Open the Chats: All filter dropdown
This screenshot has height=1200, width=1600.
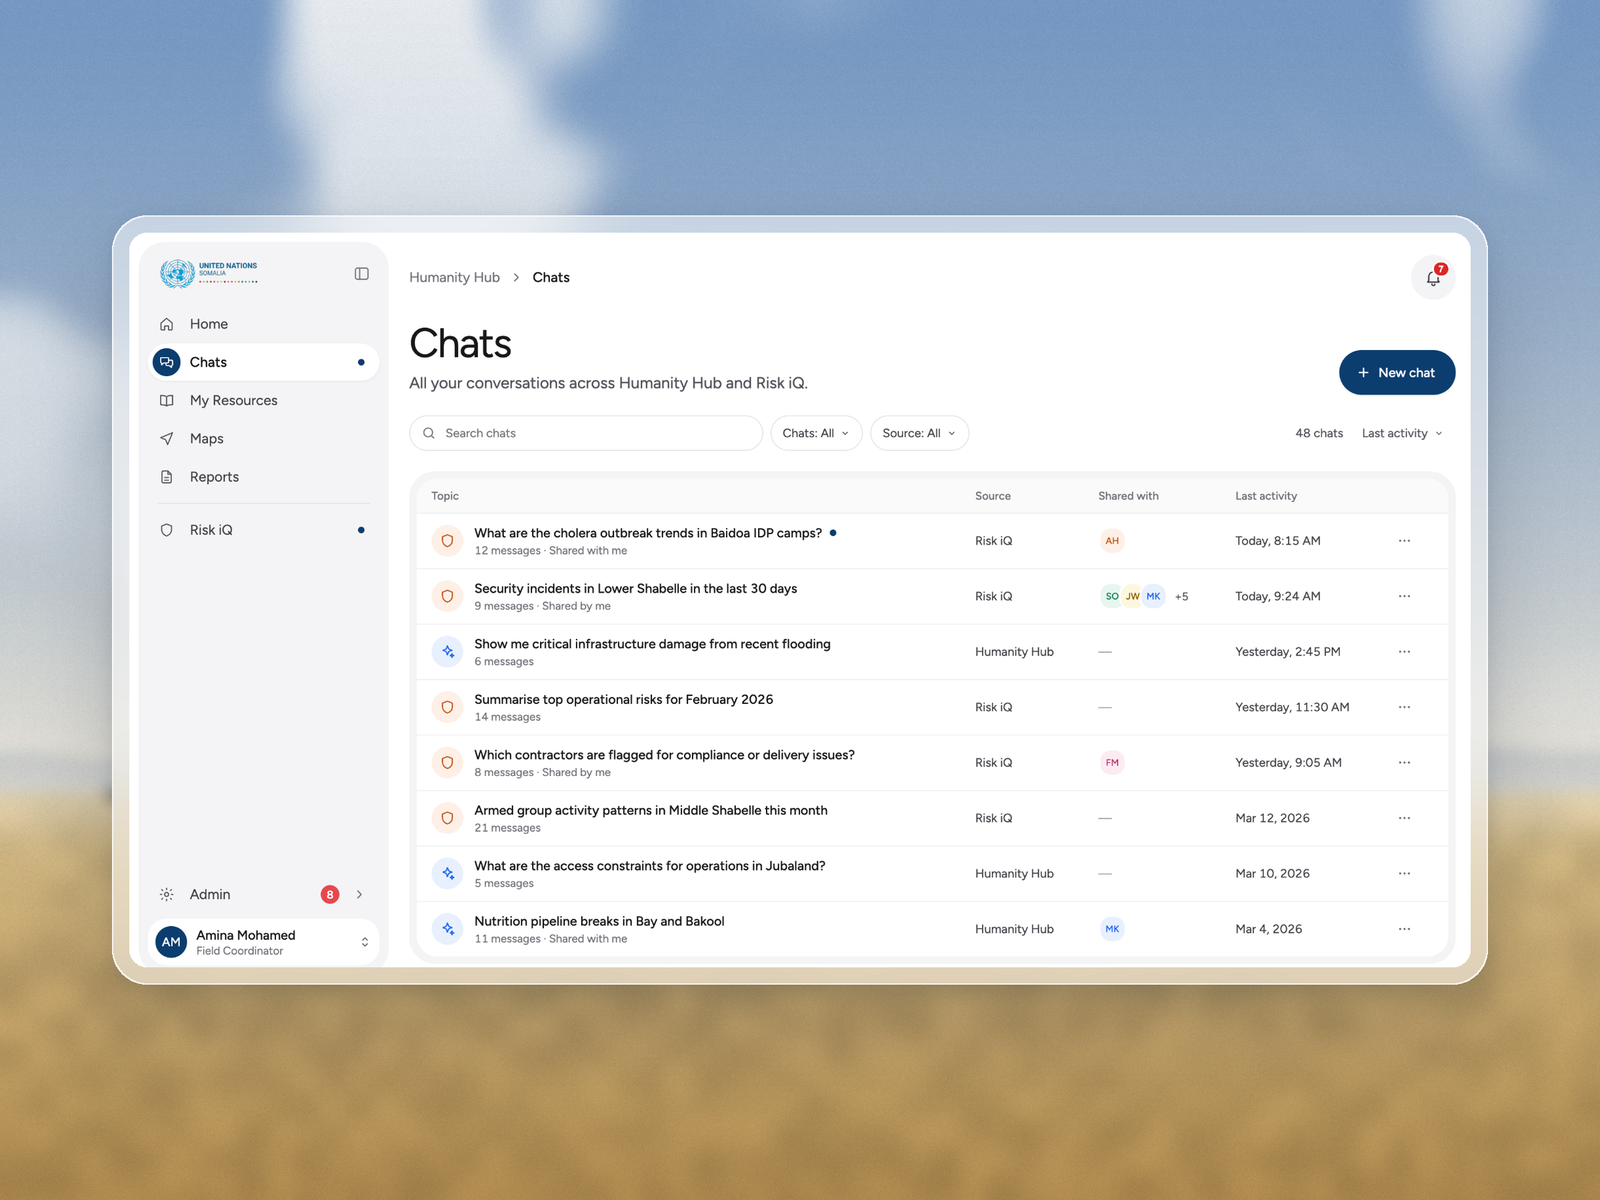(x=816, y=433)
